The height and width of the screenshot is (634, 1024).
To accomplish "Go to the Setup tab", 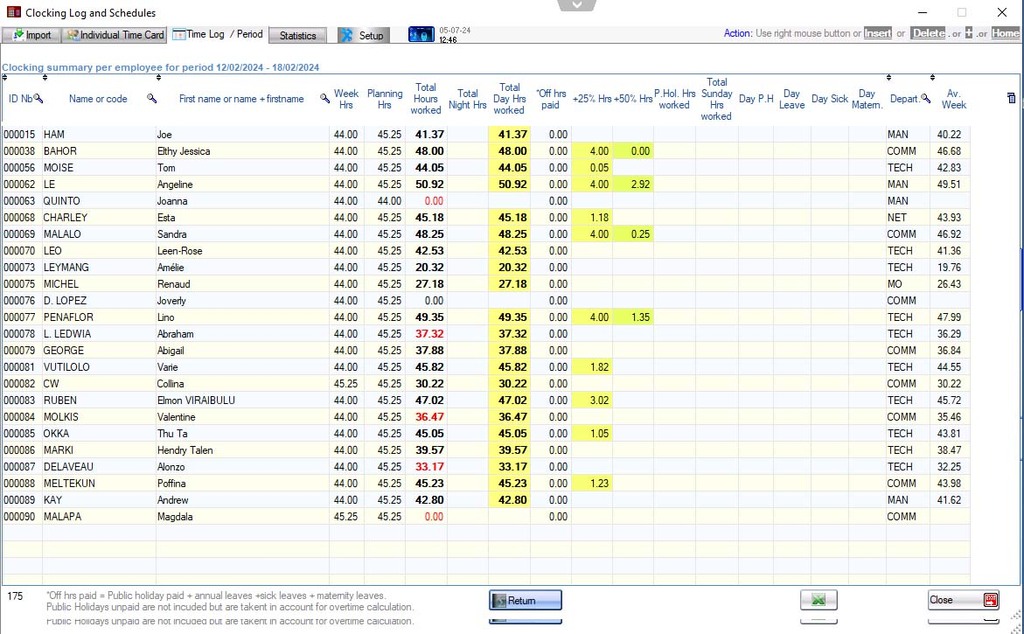I will pos(361,35).
